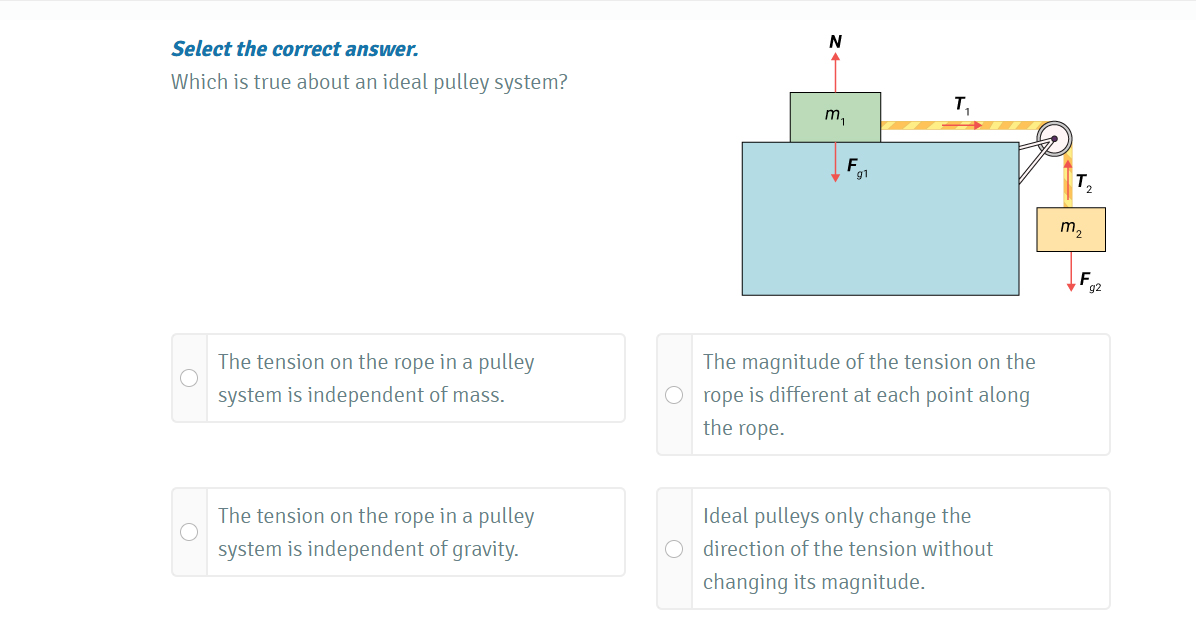This screenshot has width=1196, height=638.
Task: Click the yellow m2 hanging block
Action: (x=1071, y=229)
